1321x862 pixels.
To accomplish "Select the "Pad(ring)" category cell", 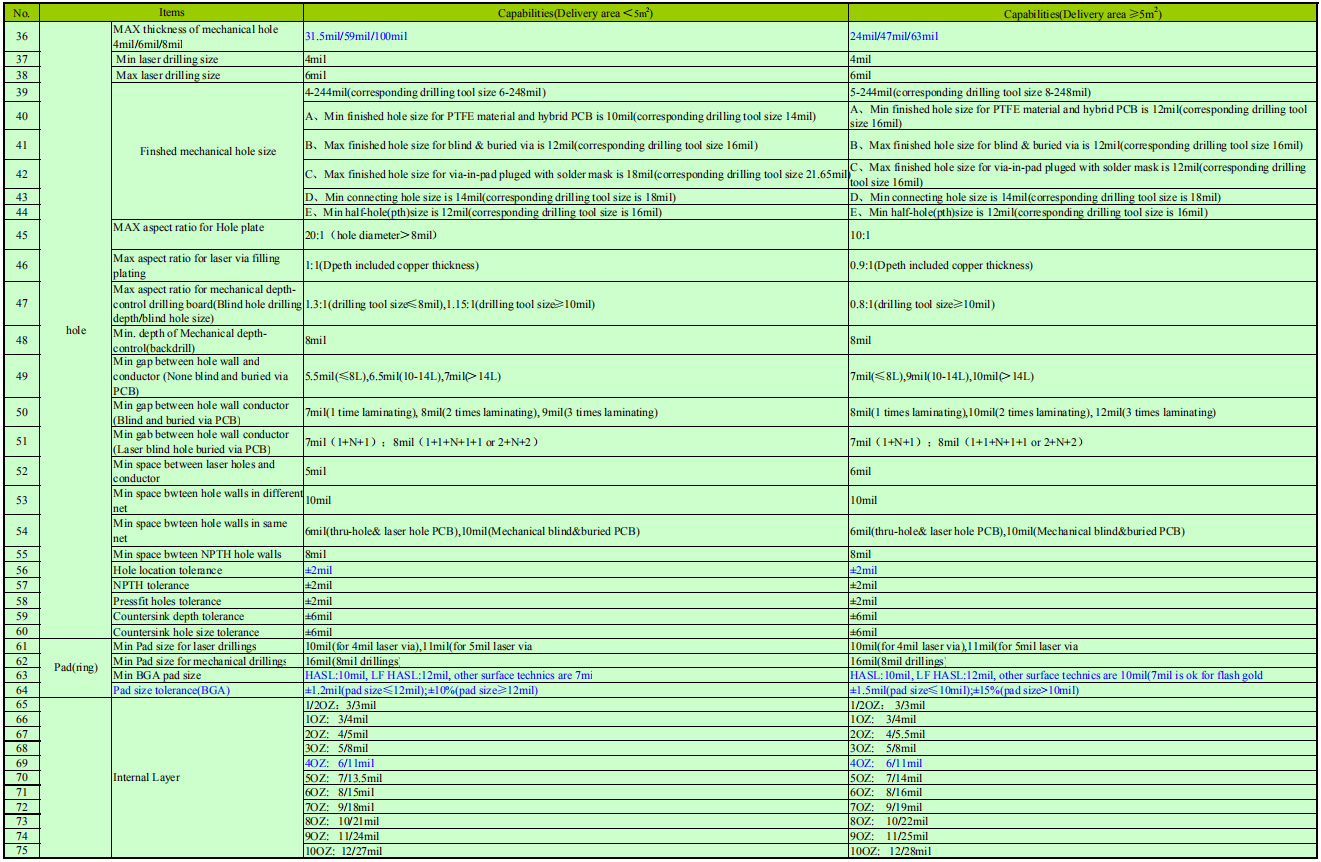I will point(76,667).
